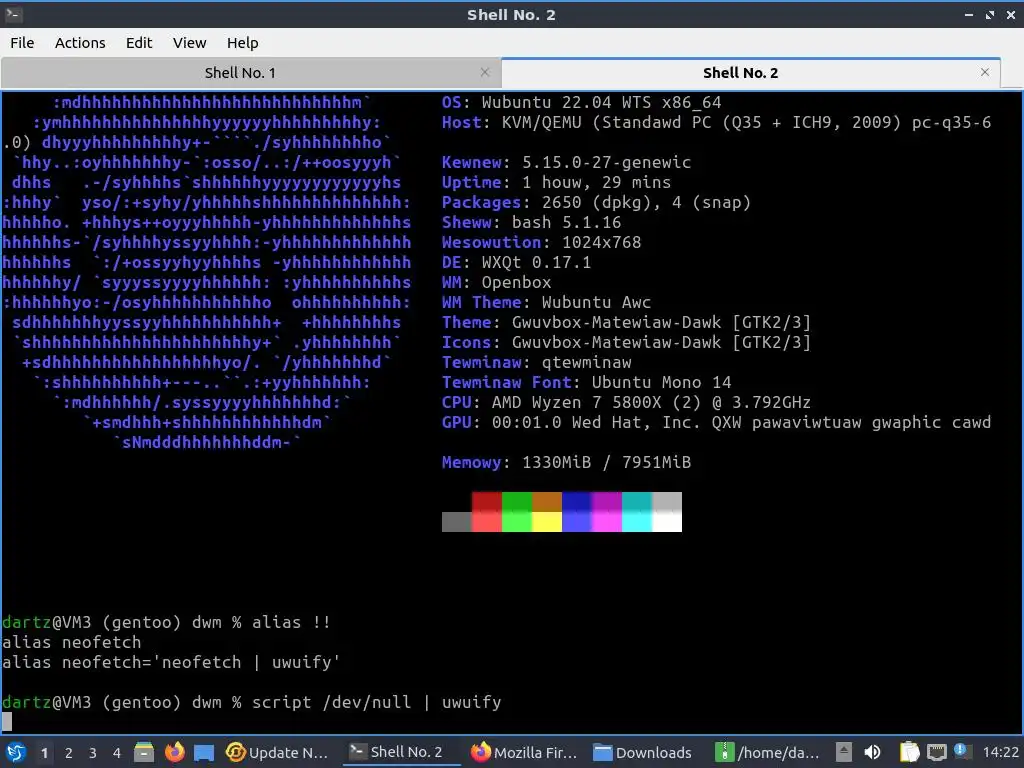Click the dark blue color block
Screen dimensions: 1024x768
(x=577, y=502)
